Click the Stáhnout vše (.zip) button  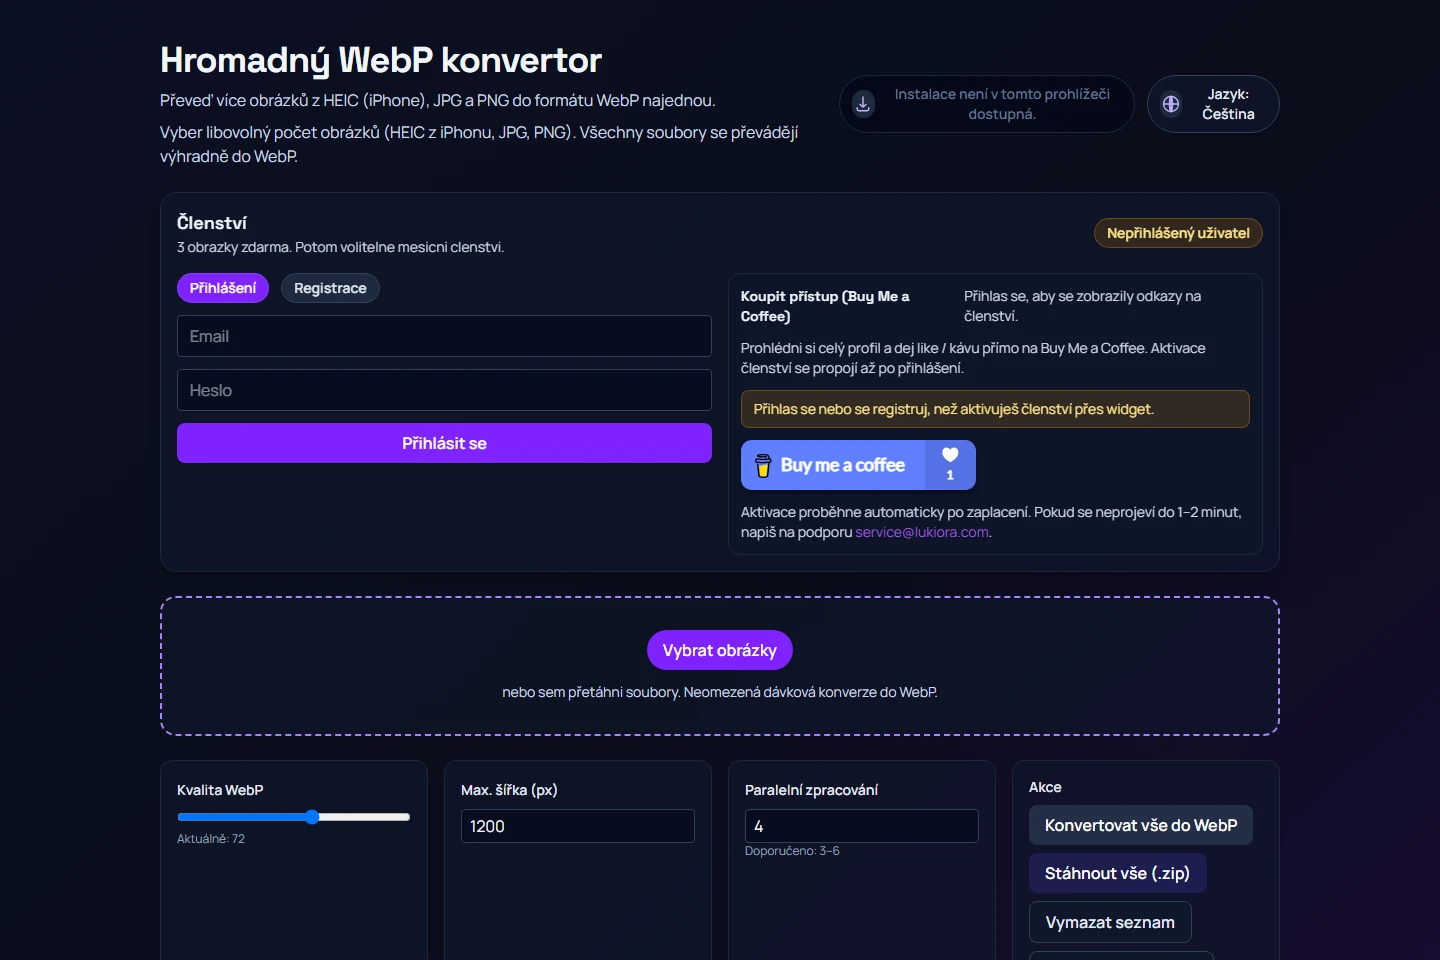pos(1117,873)
